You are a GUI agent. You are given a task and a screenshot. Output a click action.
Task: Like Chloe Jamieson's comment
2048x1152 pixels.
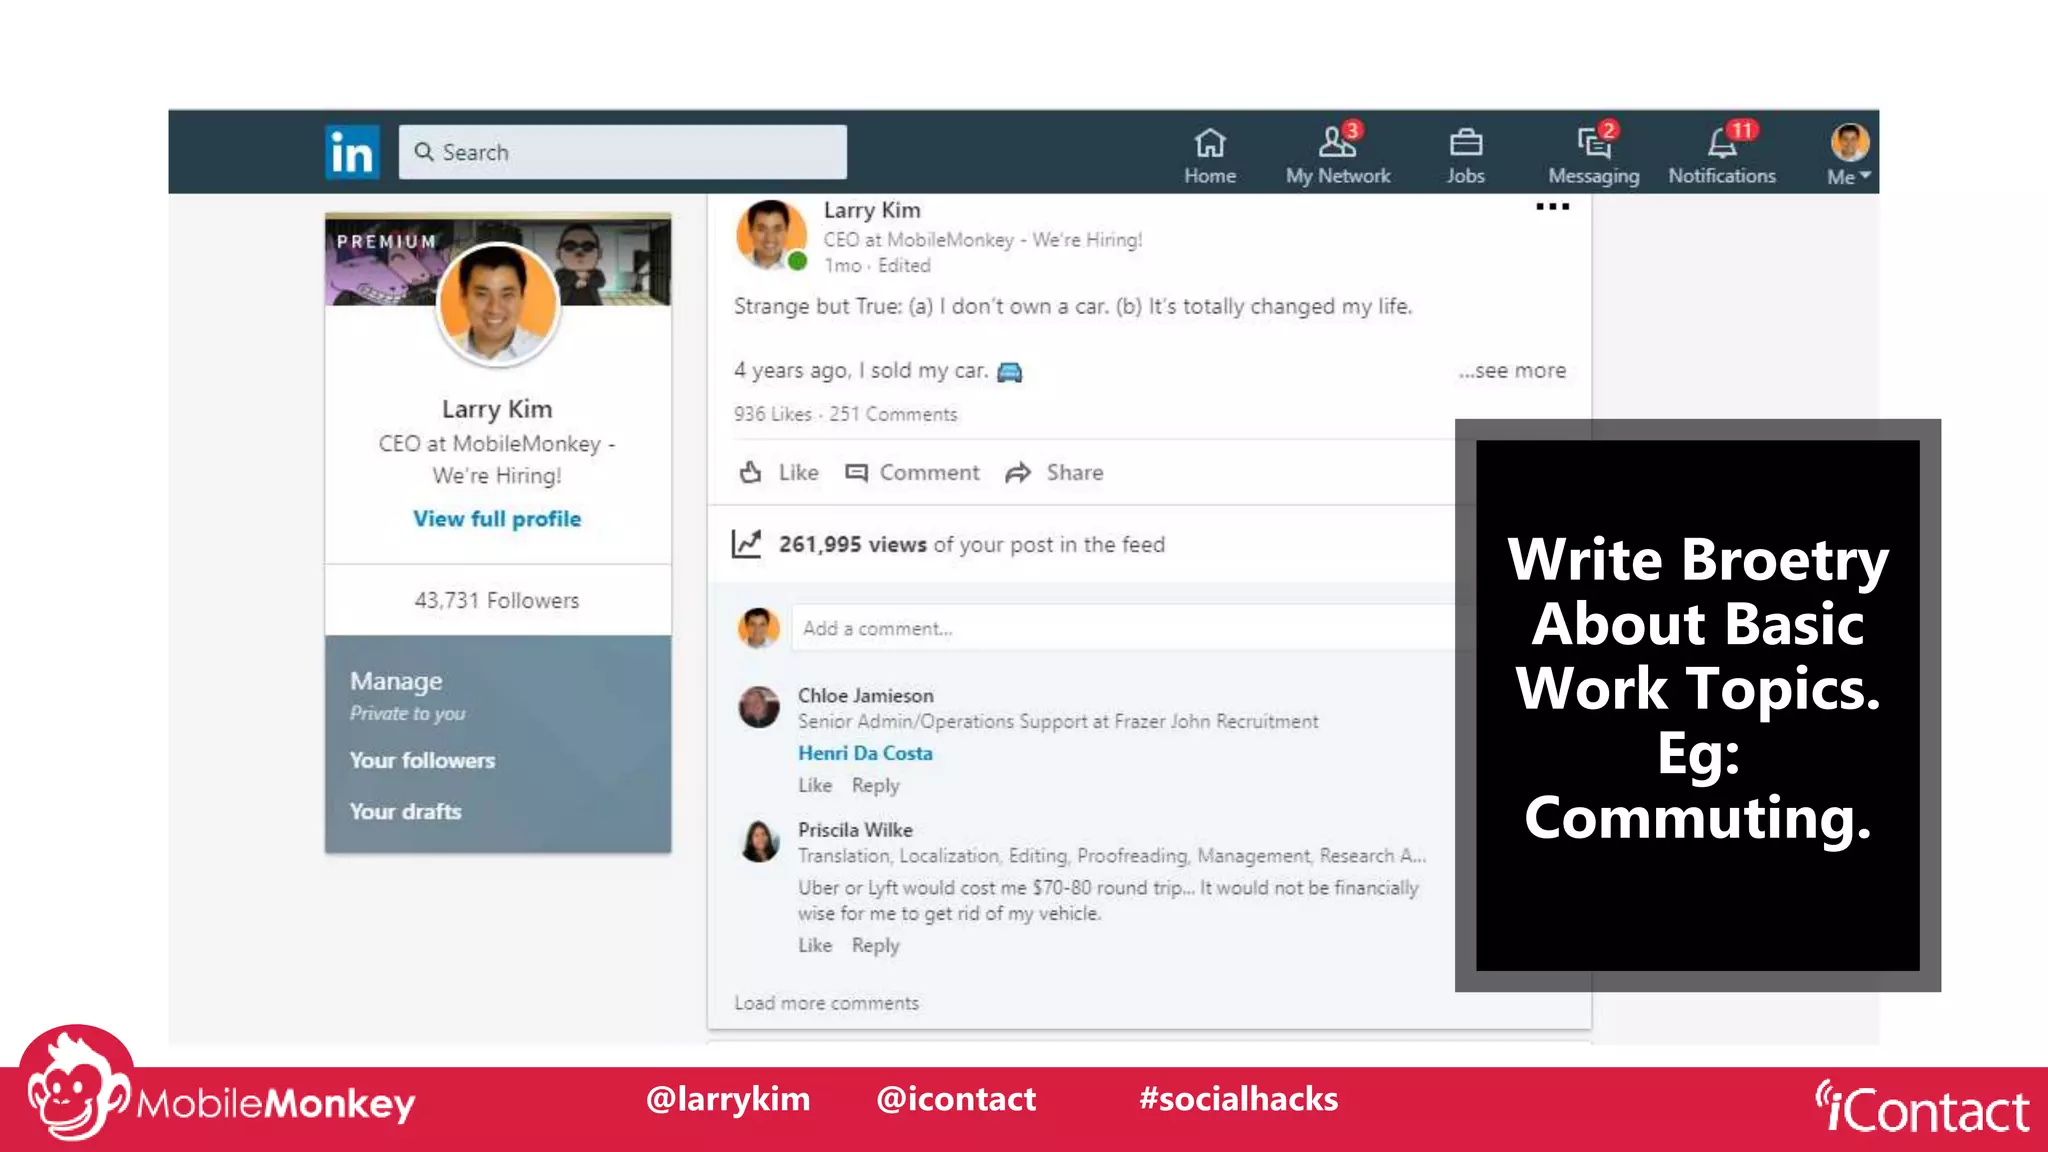point(815,785)
